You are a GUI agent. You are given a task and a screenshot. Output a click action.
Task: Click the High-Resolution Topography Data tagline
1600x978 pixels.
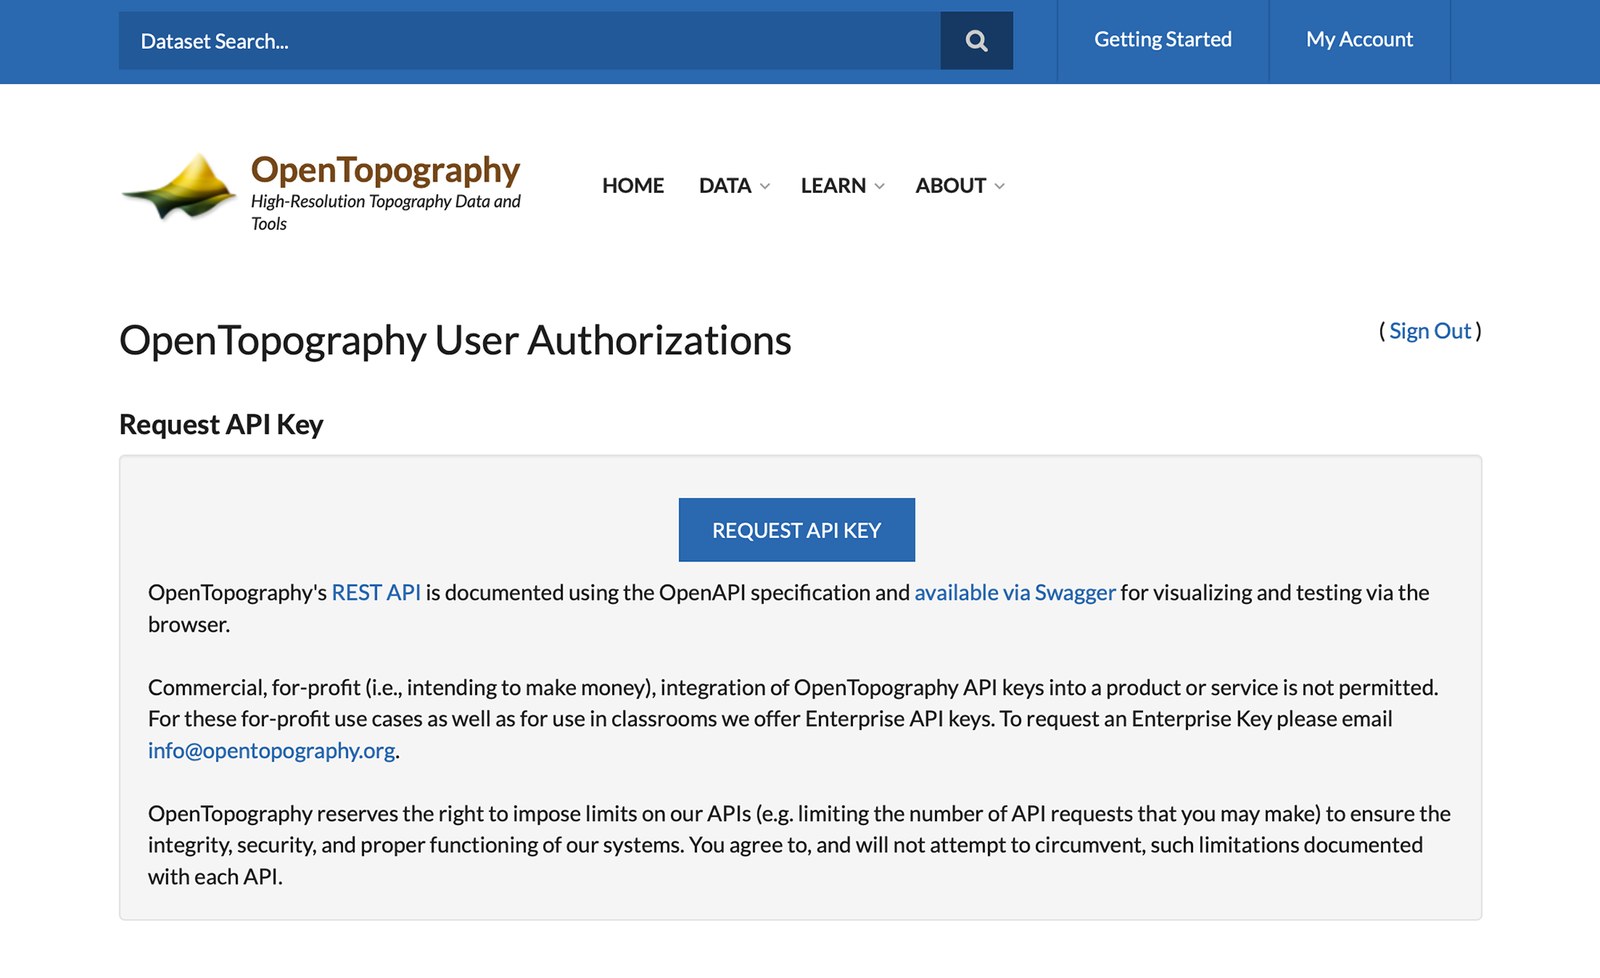point(386,212)
